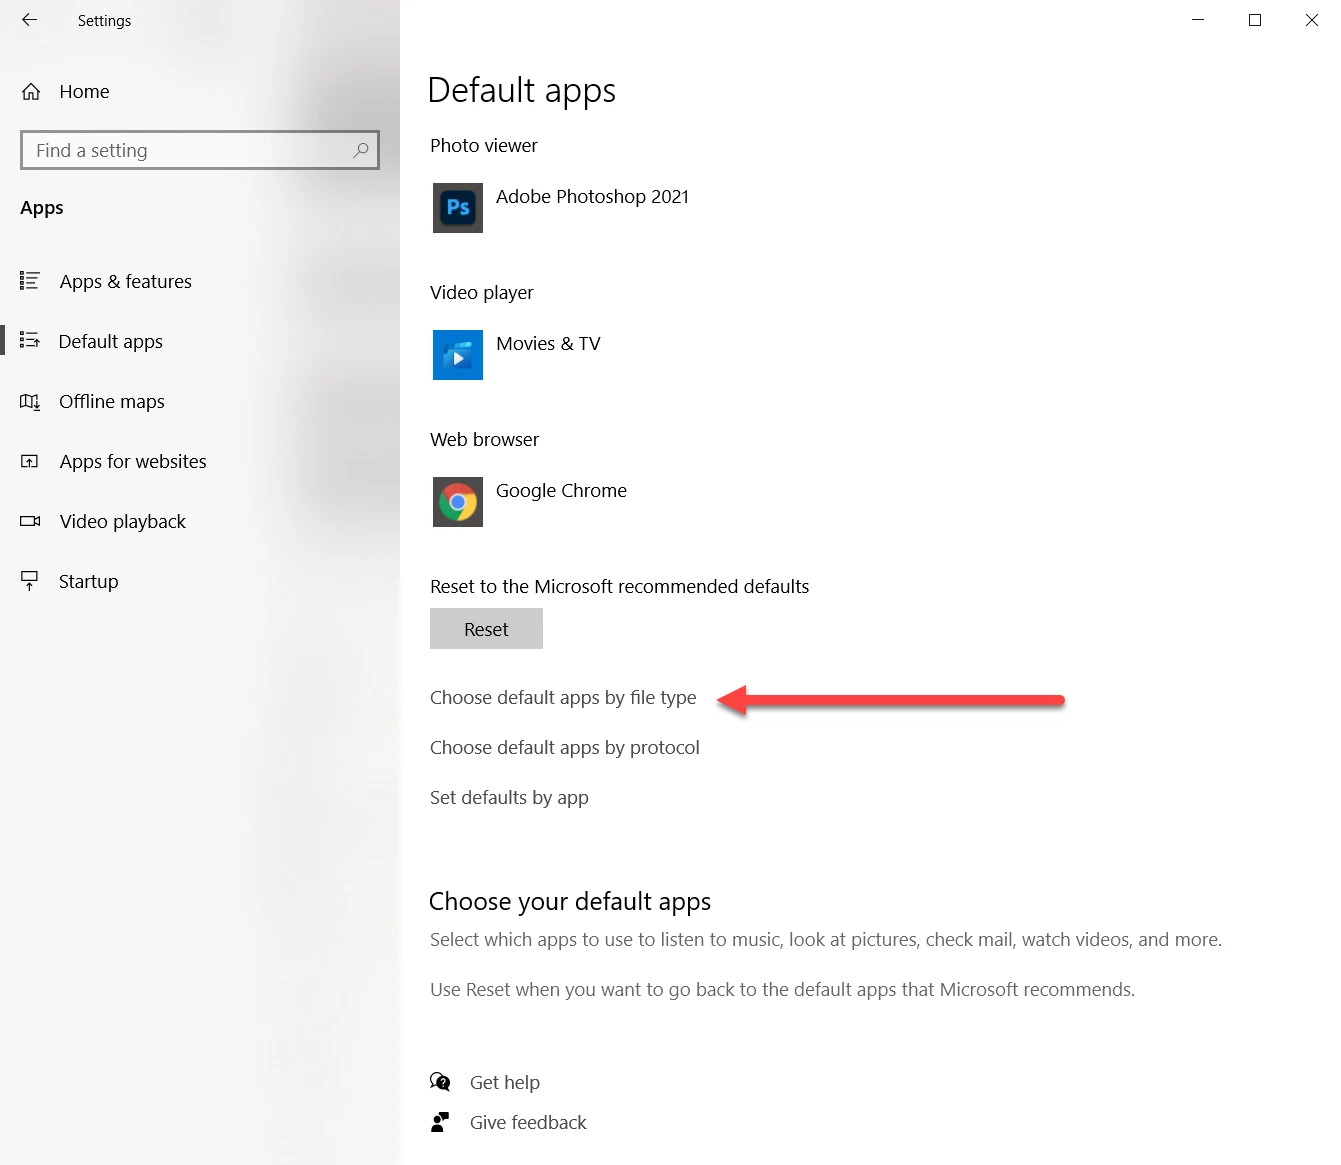Click the Get help chat icon

(x=440, y=1082)
